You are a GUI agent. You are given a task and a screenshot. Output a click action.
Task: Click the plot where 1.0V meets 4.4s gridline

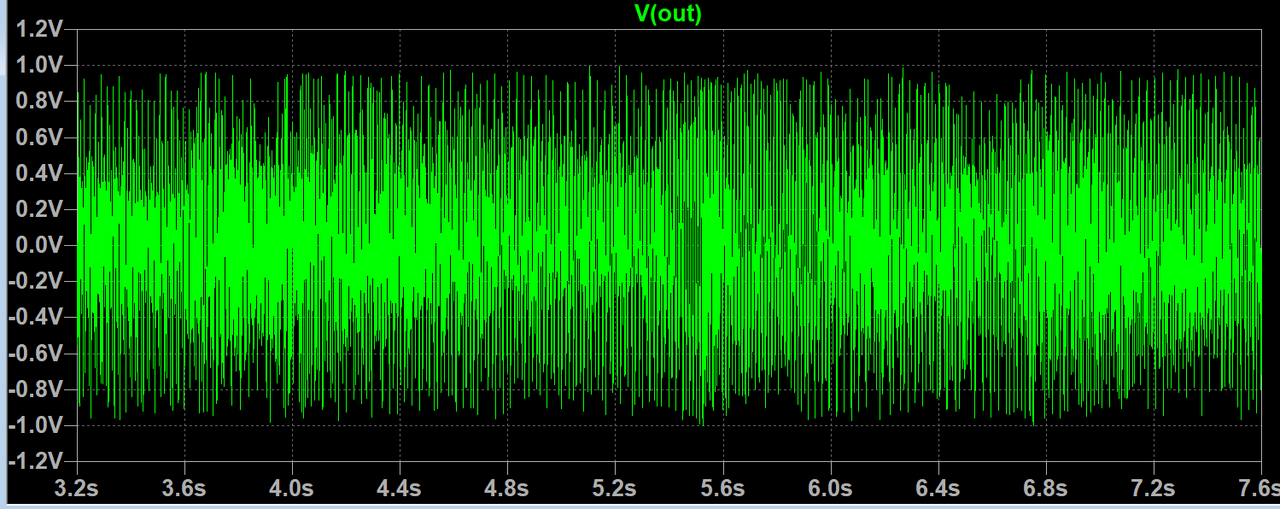pos(400,65)
